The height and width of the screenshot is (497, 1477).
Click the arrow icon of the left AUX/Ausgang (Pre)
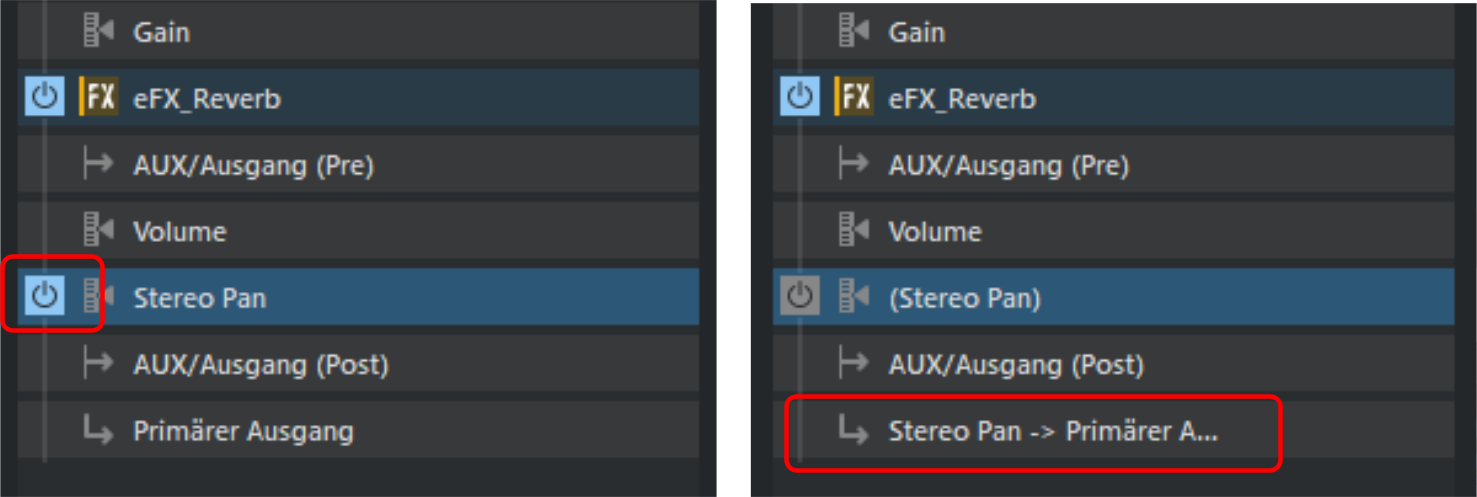(98, 165)
